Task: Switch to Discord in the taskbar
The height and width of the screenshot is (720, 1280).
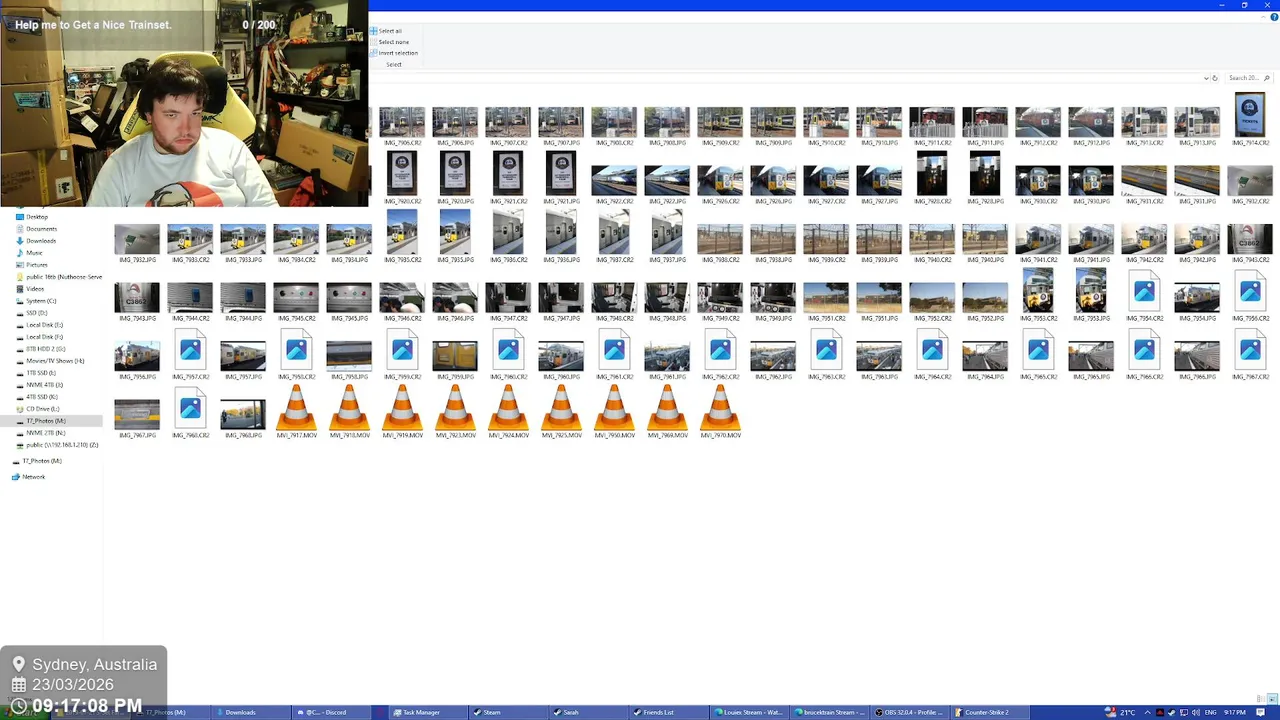Action: [330, 712]
